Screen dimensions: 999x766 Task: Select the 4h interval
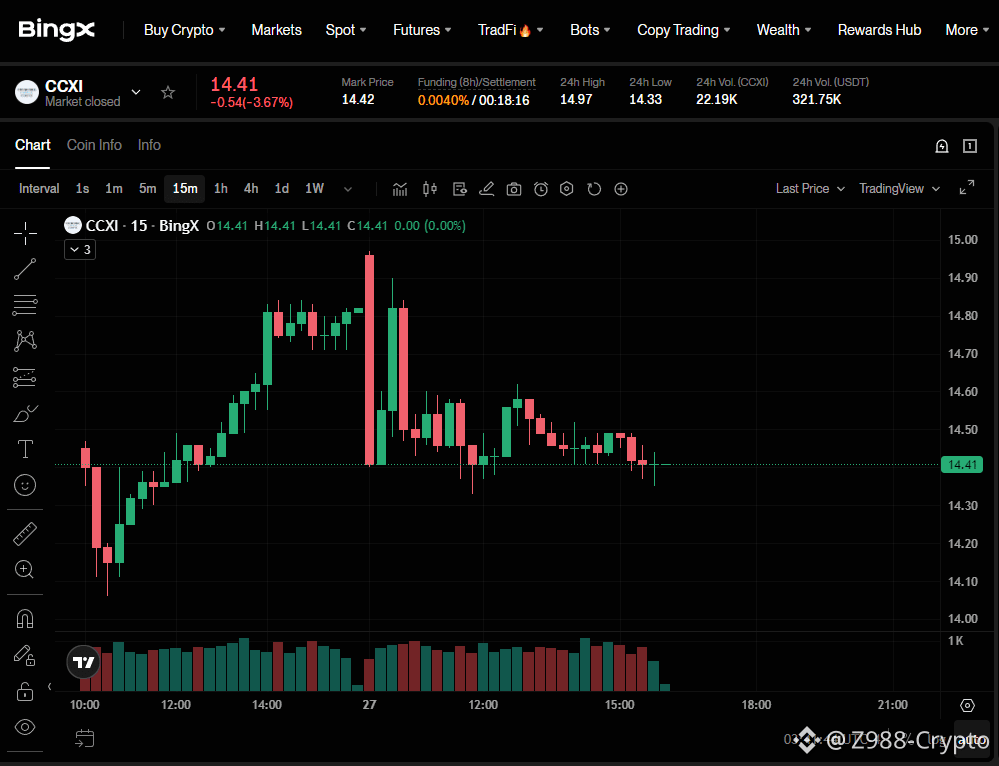(251, 189)
